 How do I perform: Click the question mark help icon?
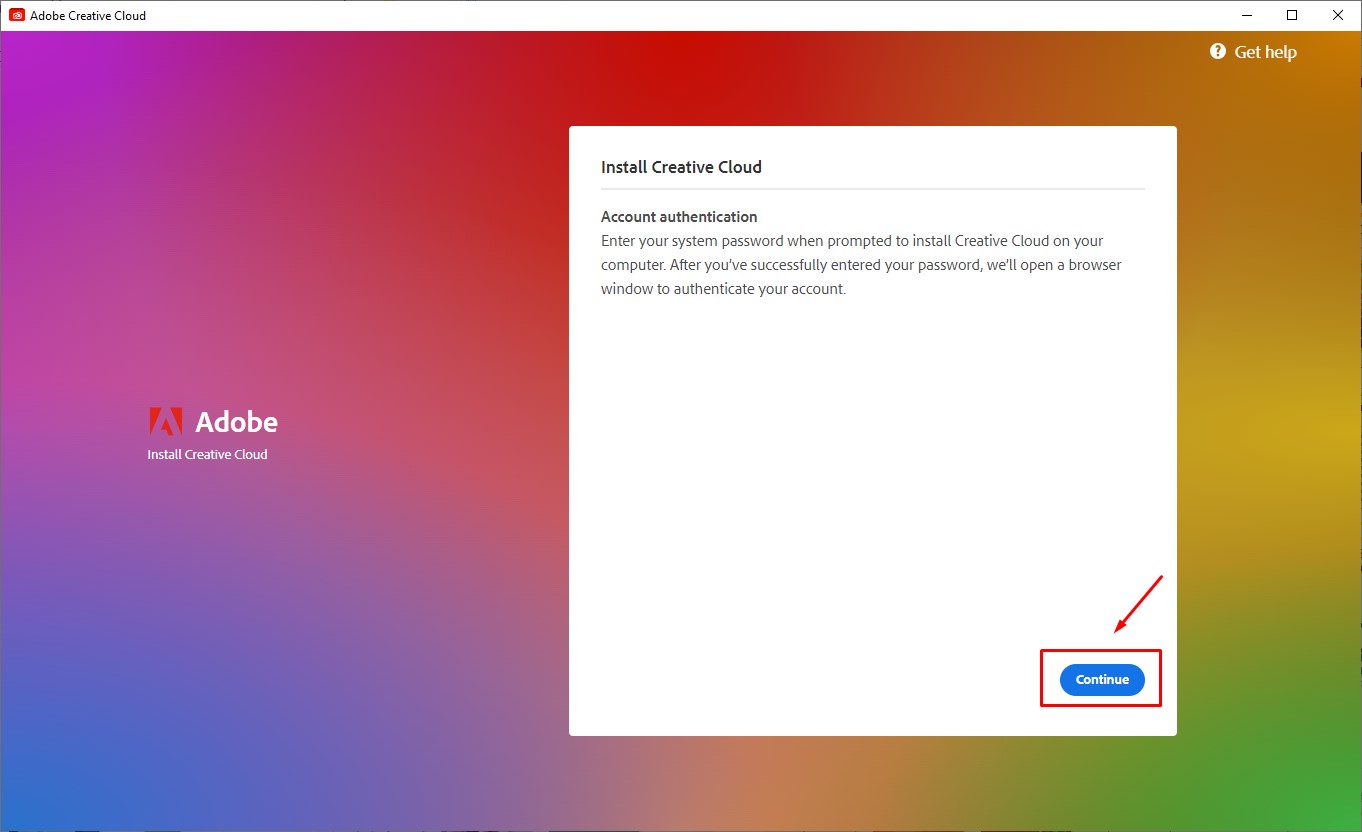point(1217,51)
